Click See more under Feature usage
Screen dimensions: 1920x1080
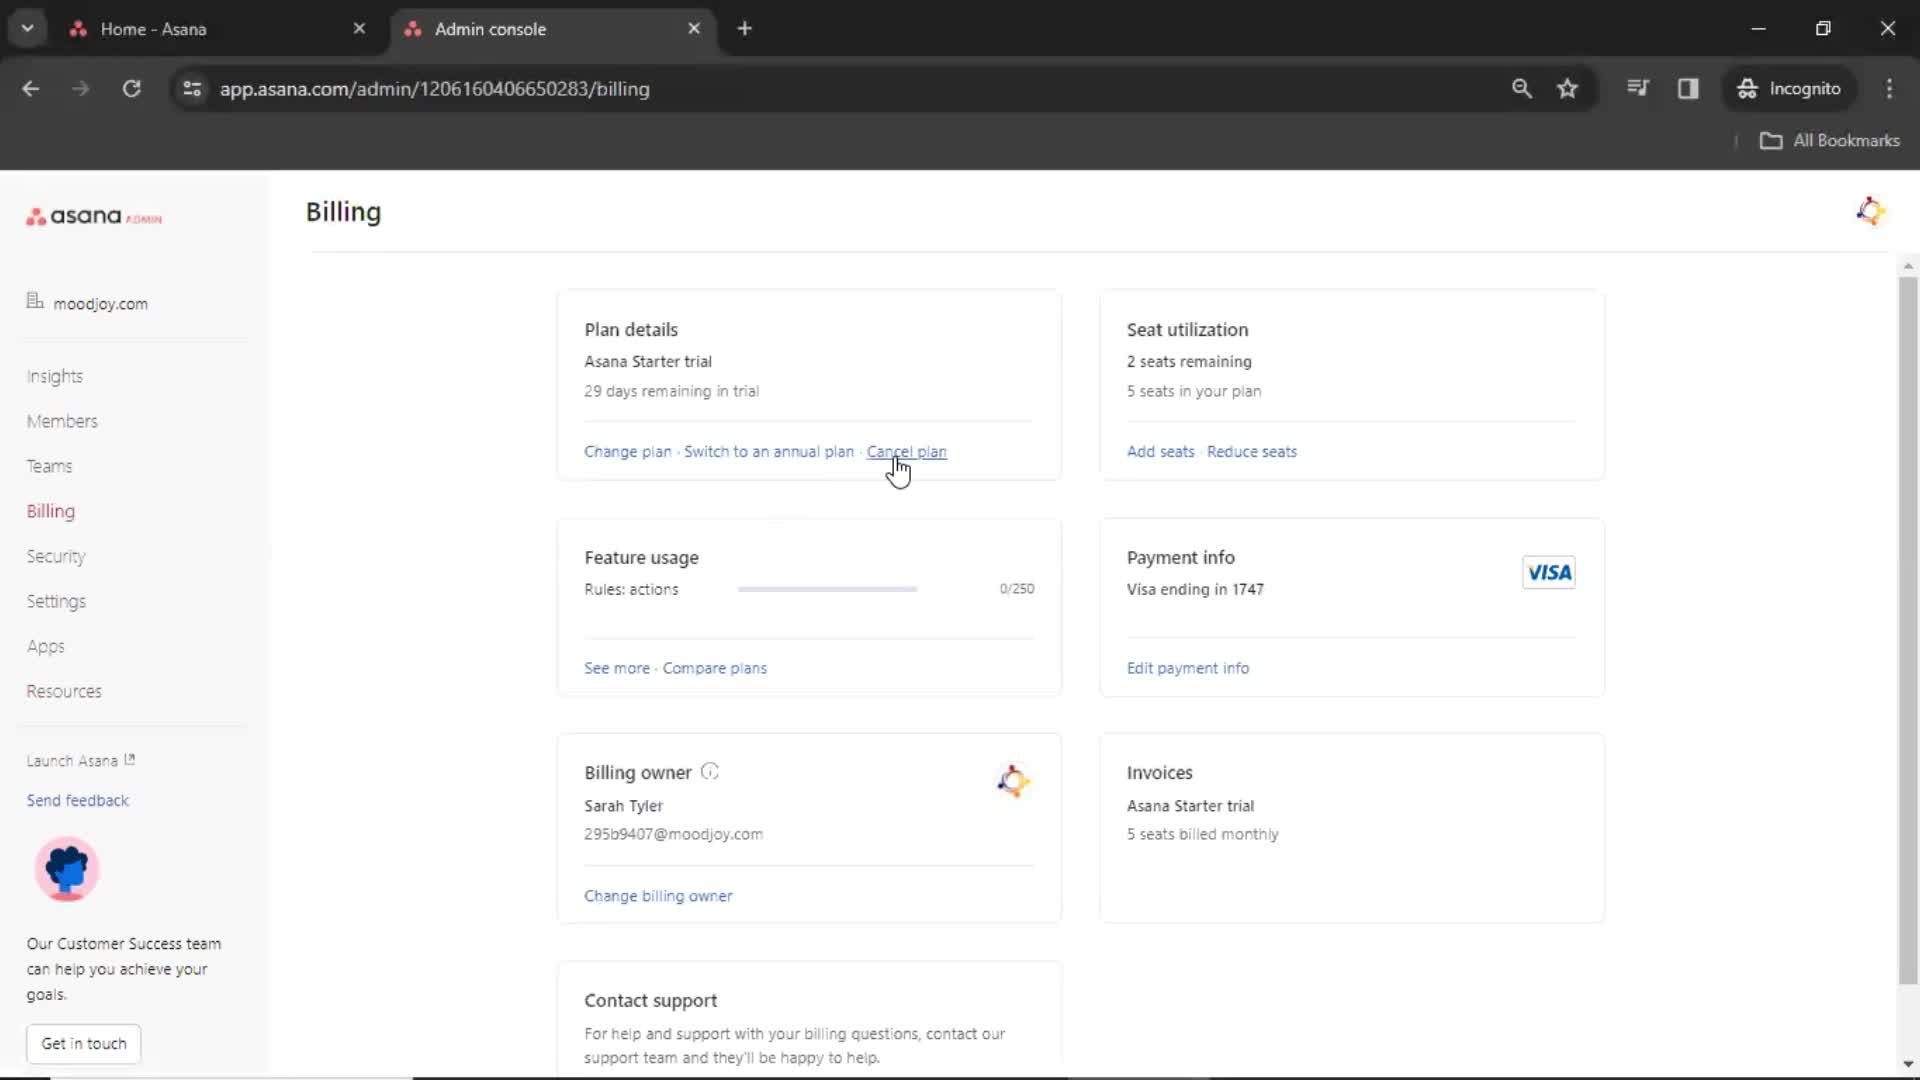click(617, 668)
